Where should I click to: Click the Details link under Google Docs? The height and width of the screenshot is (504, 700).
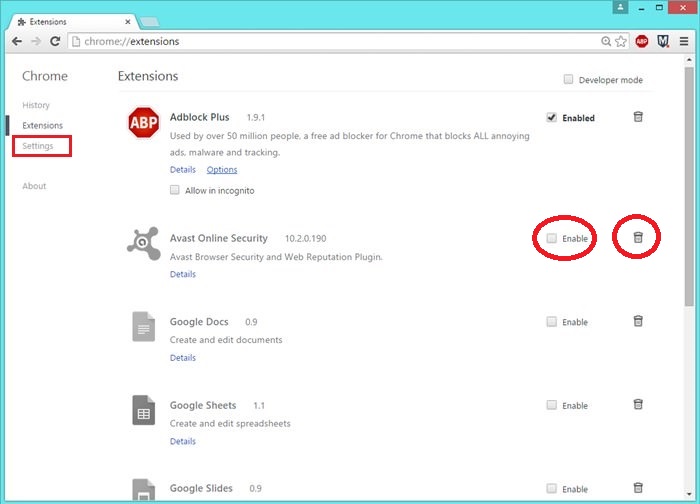tap(183, 357)
